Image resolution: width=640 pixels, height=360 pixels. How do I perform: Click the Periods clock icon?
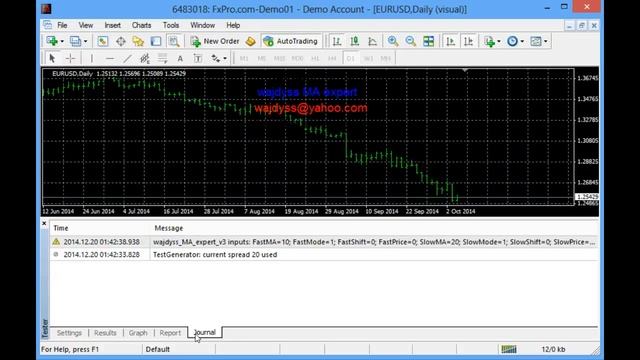point(512,41)
